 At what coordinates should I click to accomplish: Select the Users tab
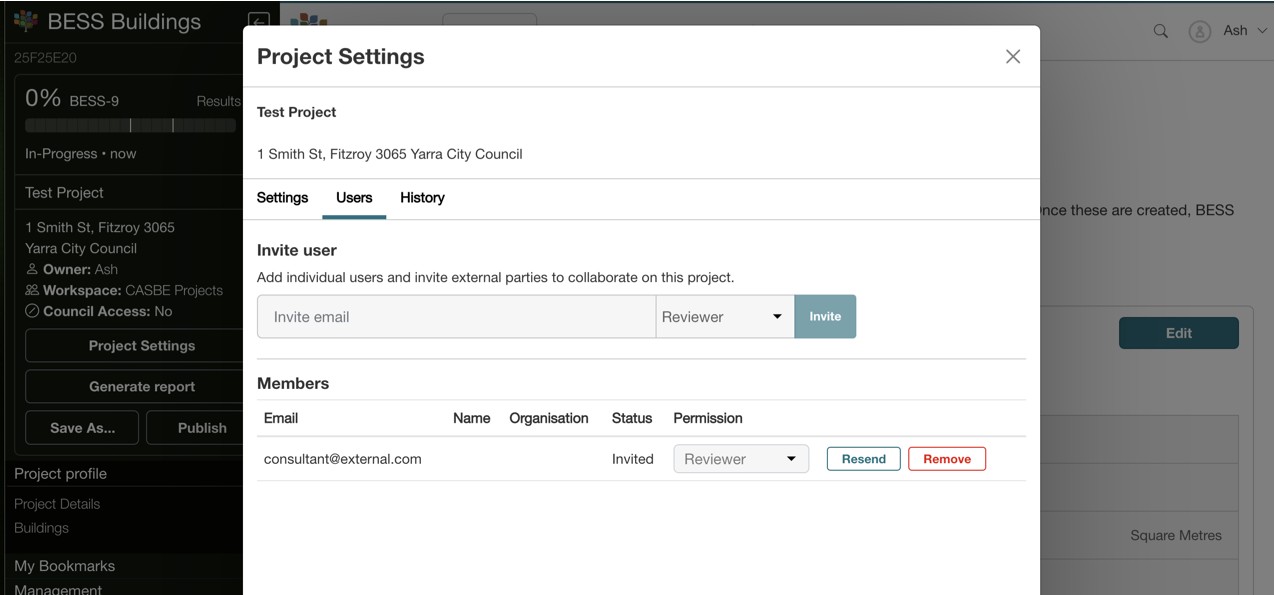point(354,198)
